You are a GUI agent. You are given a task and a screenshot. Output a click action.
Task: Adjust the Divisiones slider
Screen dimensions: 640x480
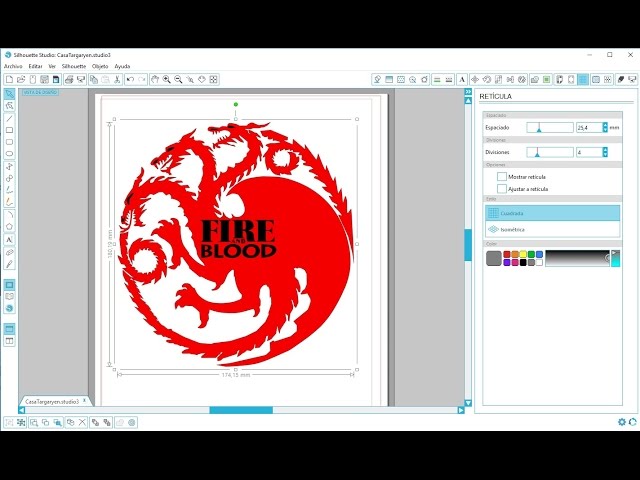[x=550, y=152]
